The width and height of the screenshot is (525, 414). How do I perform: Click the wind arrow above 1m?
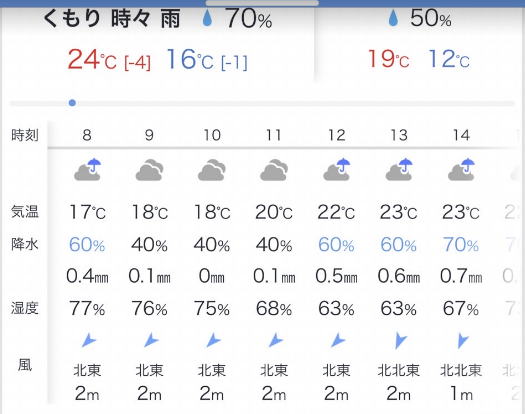[463, 341]
